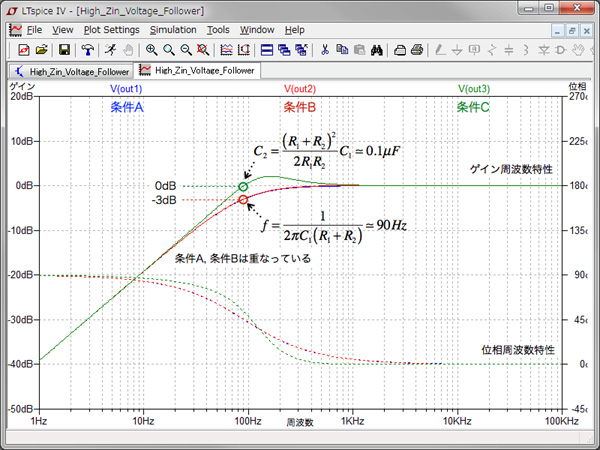Click the 100Hz label on frequency axis
600x450 pixels.
[248, 423]
